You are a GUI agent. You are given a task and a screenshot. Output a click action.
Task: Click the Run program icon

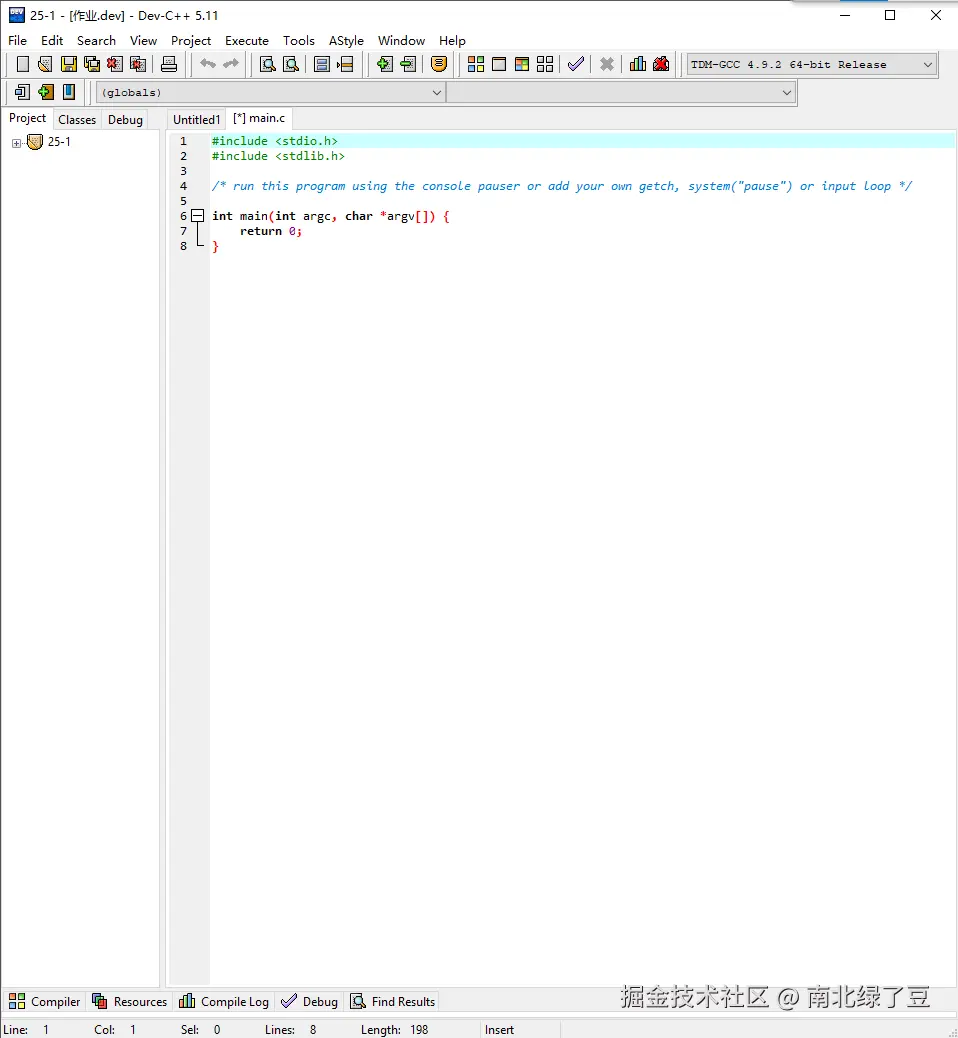(x=499, y=64)
